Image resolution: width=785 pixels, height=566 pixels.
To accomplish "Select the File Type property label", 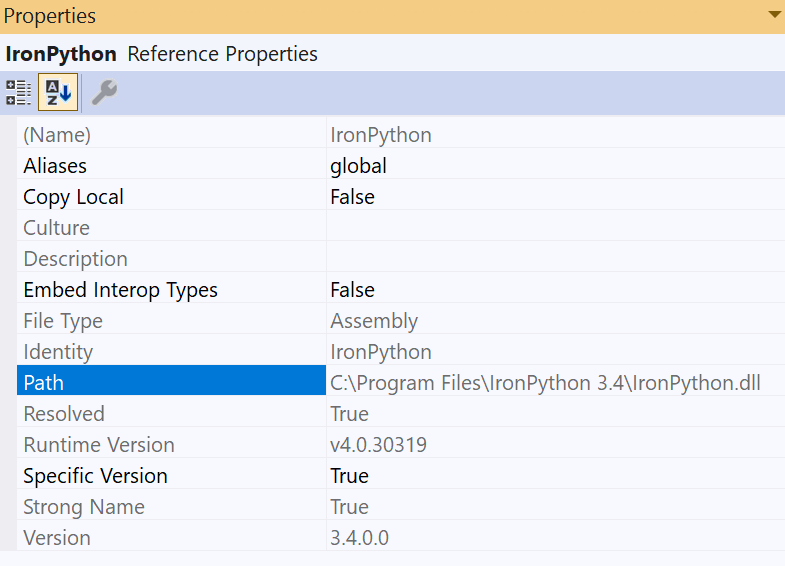I will (x=63, y=321).
